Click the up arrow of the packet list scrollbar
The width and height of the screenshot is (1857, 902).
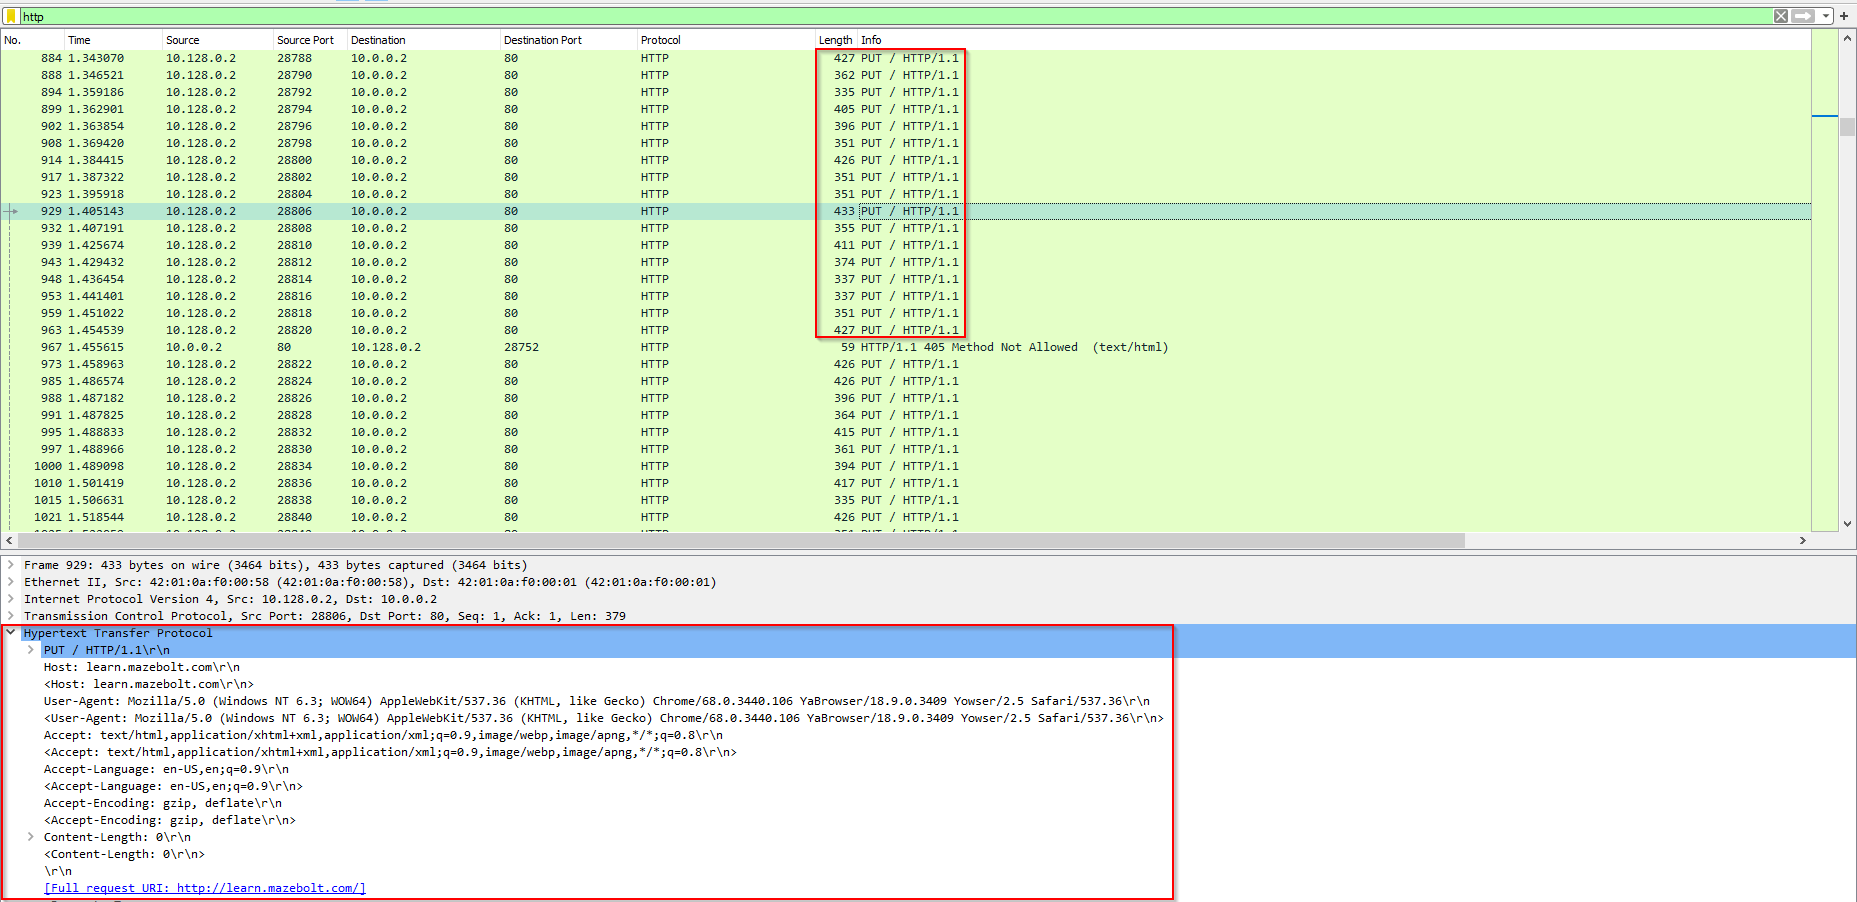pyautogui.click(x=1847, y=38)
